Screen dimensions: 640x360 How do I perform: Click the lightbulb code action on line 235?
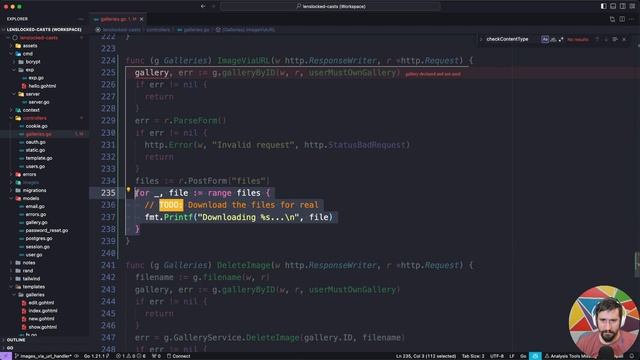tap(128, 189)
